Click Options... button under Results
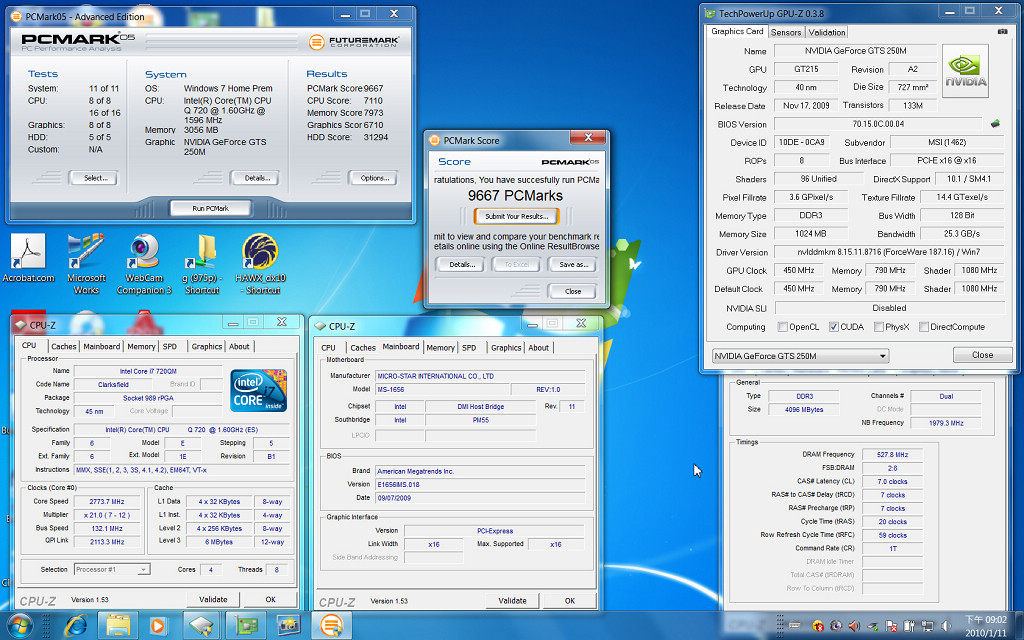 [x=374, y=178]
